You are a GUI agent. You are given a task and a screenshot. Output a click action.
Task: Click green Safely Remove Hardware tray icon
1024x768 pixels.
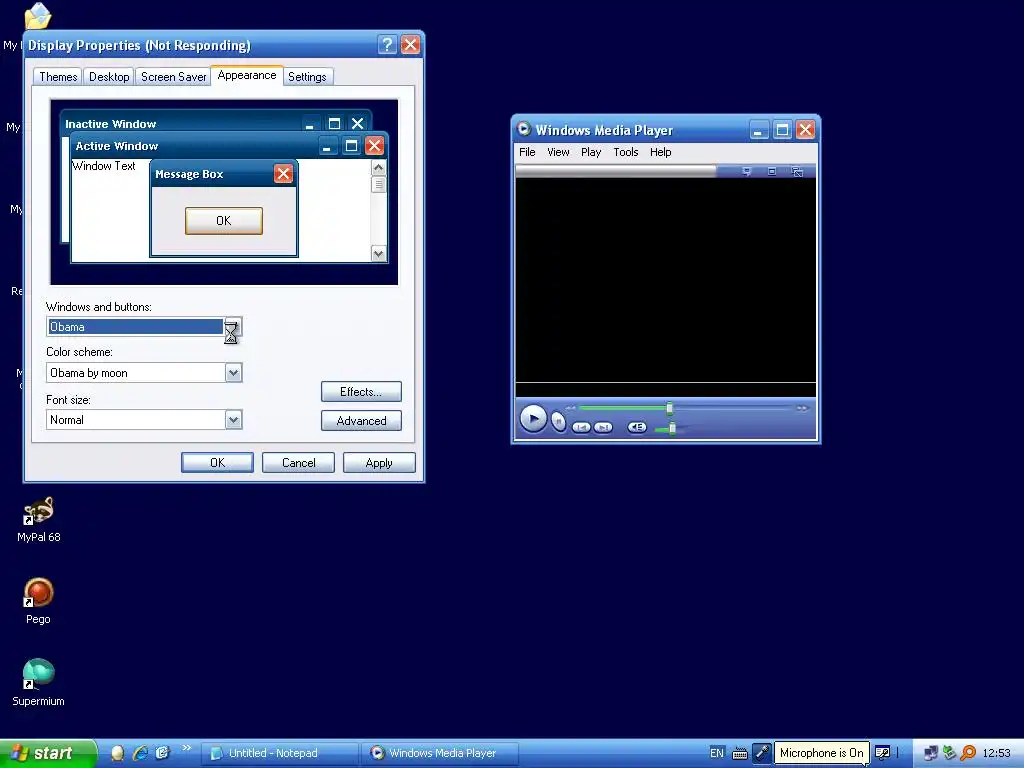950,753
